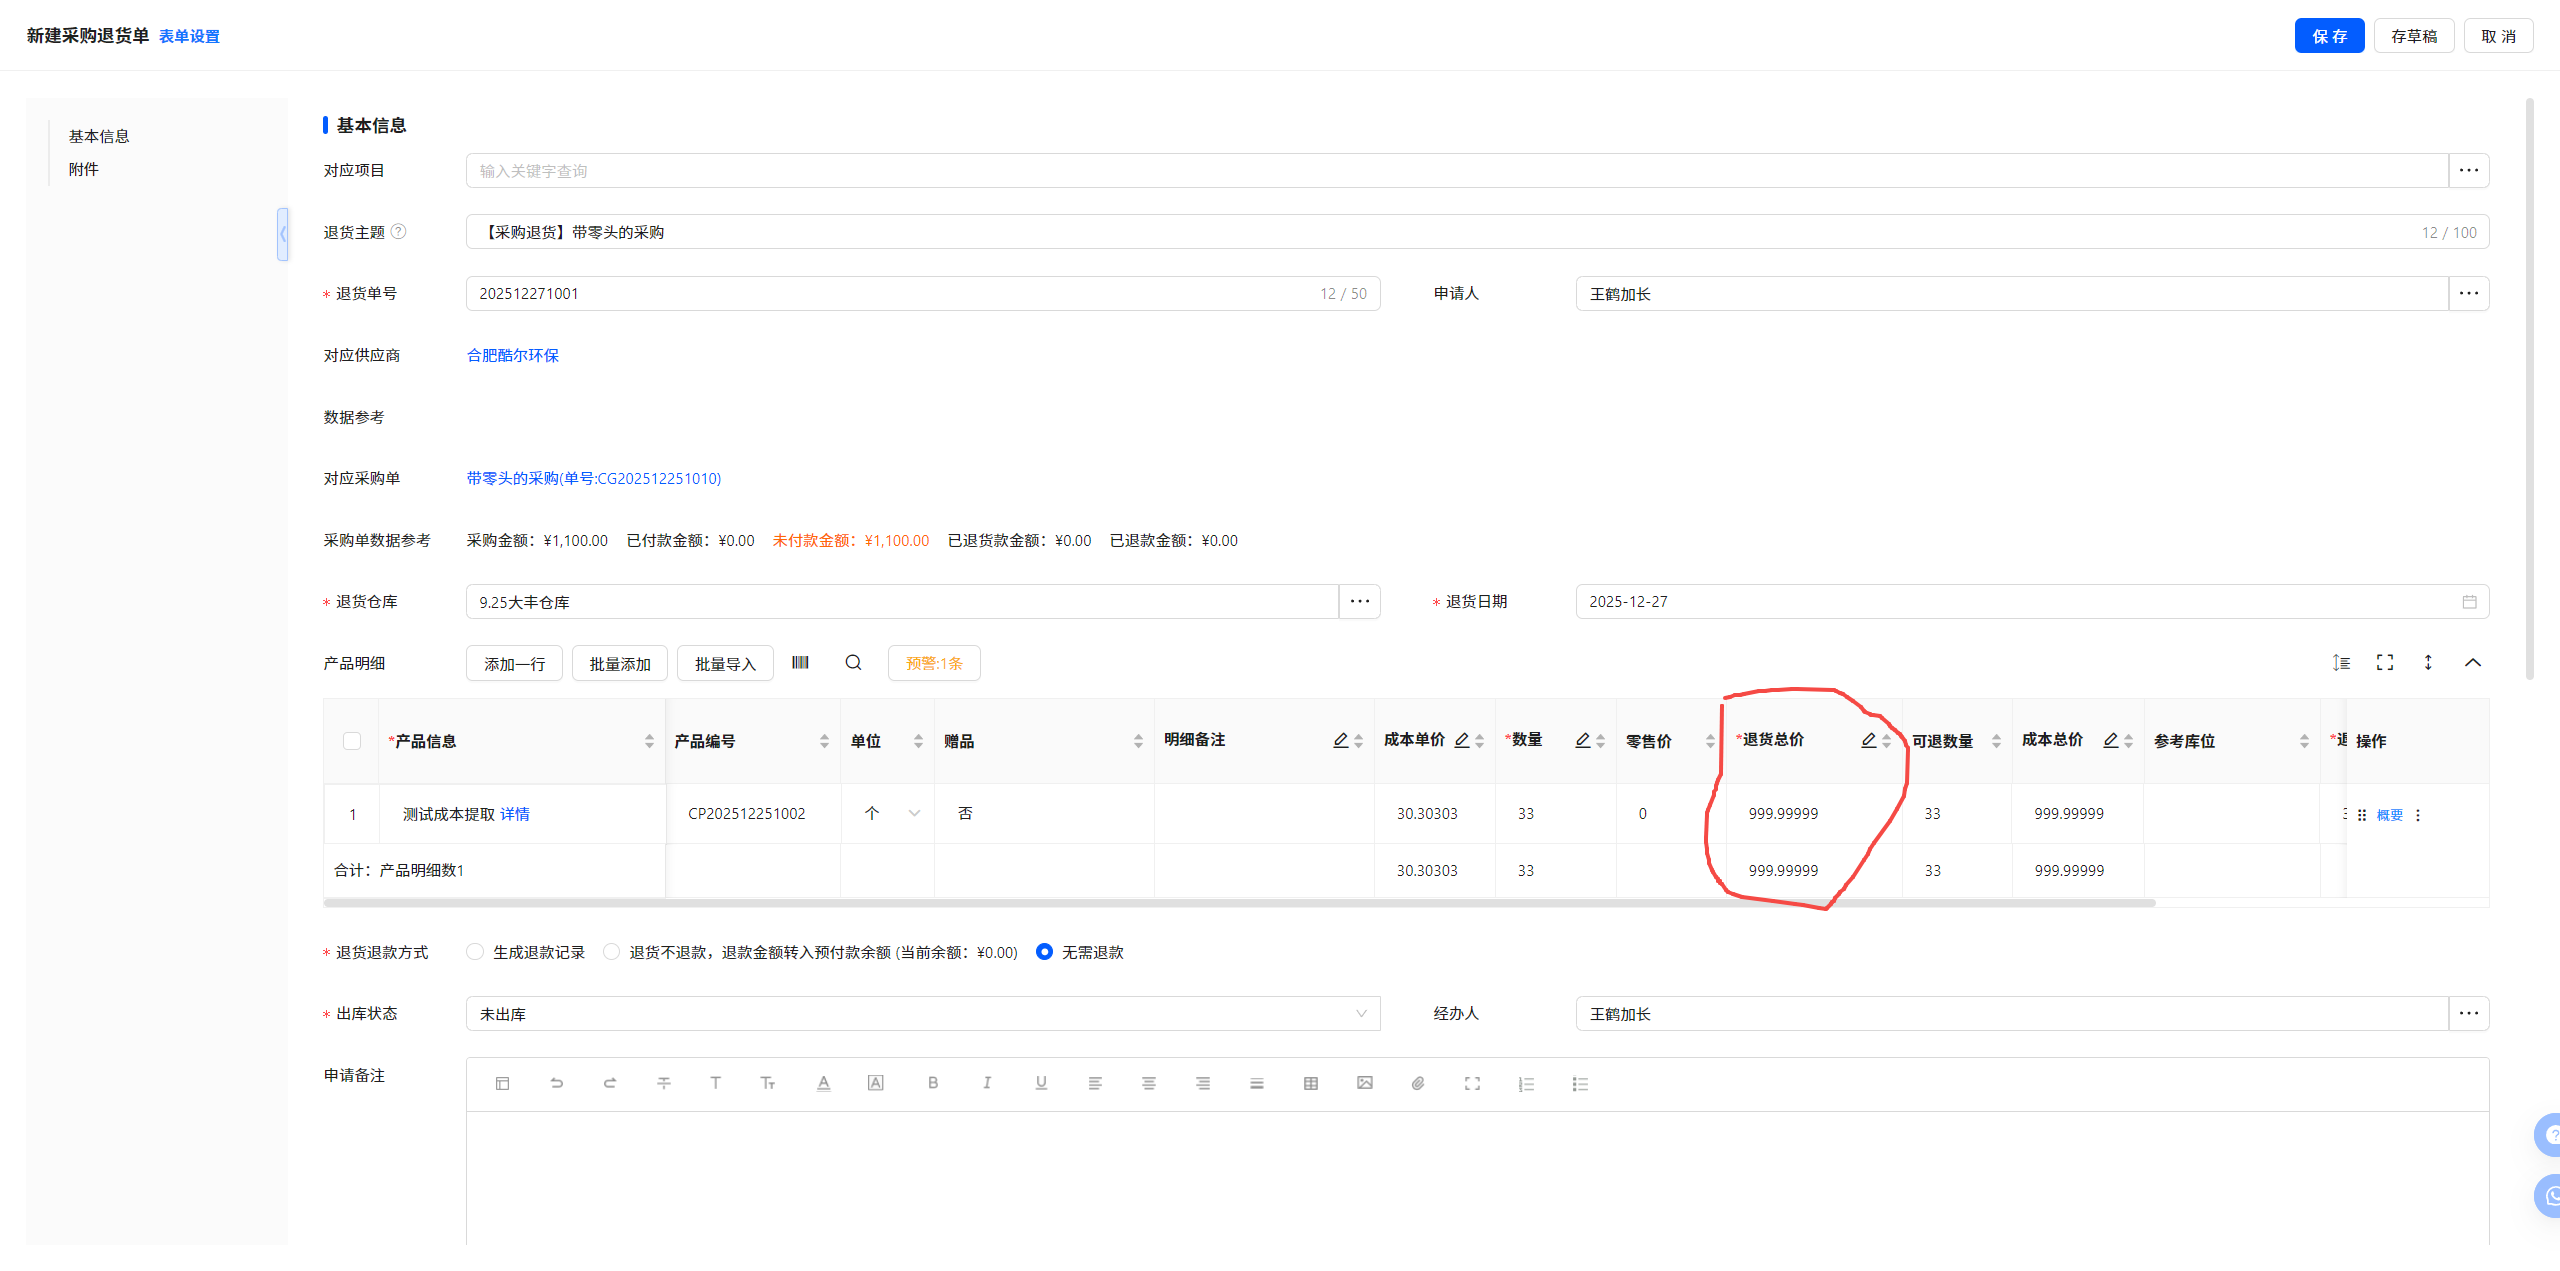Viewport: 2560px width, 1271px height.
Task: Go to the 附件 section in the sidebar
Action: click(84, 169)
